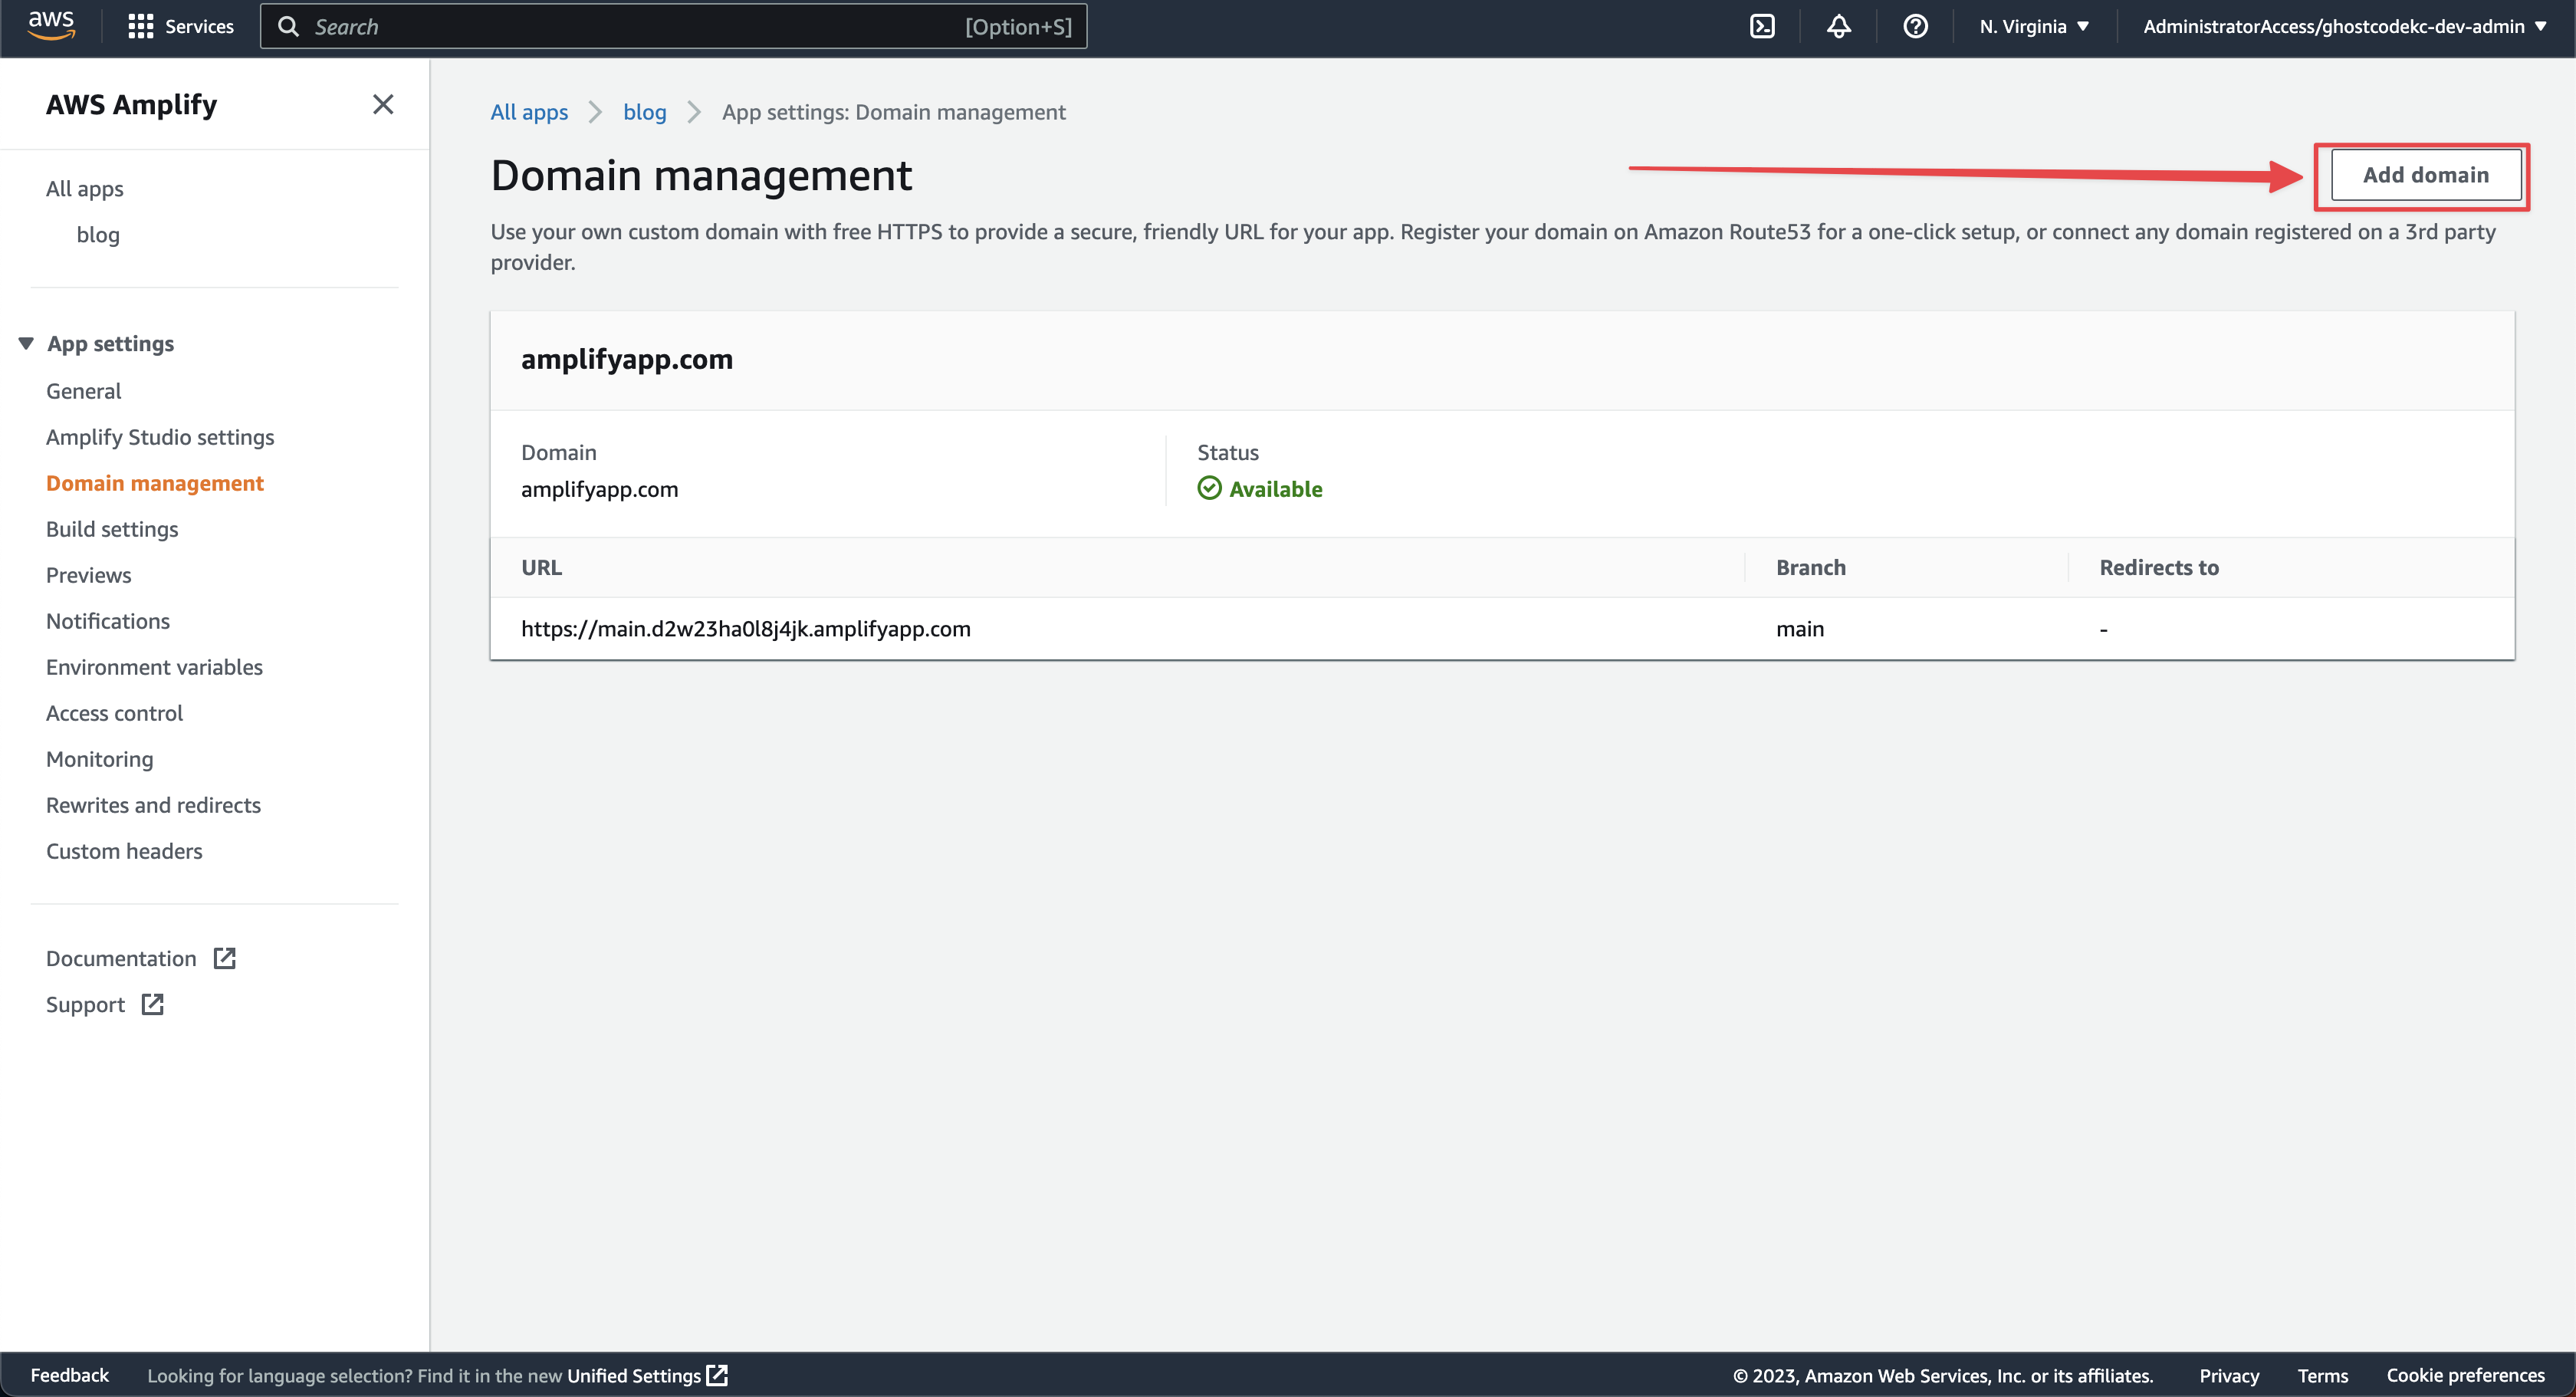Click the main.d2w23ha0l8j4jk.amplifyapp.com URL
The height and width of the screenshot is (1397, 2576).
click(x=746, y=628)
